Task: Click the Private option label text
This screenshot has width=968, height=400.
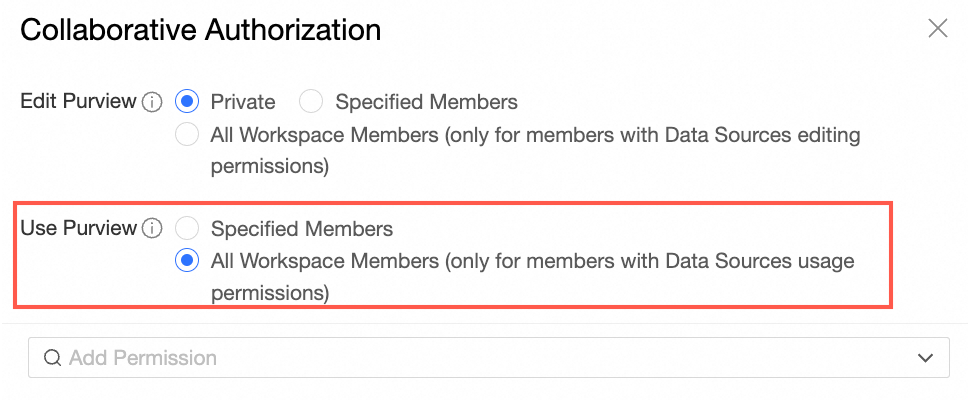Action: [243, 102]
